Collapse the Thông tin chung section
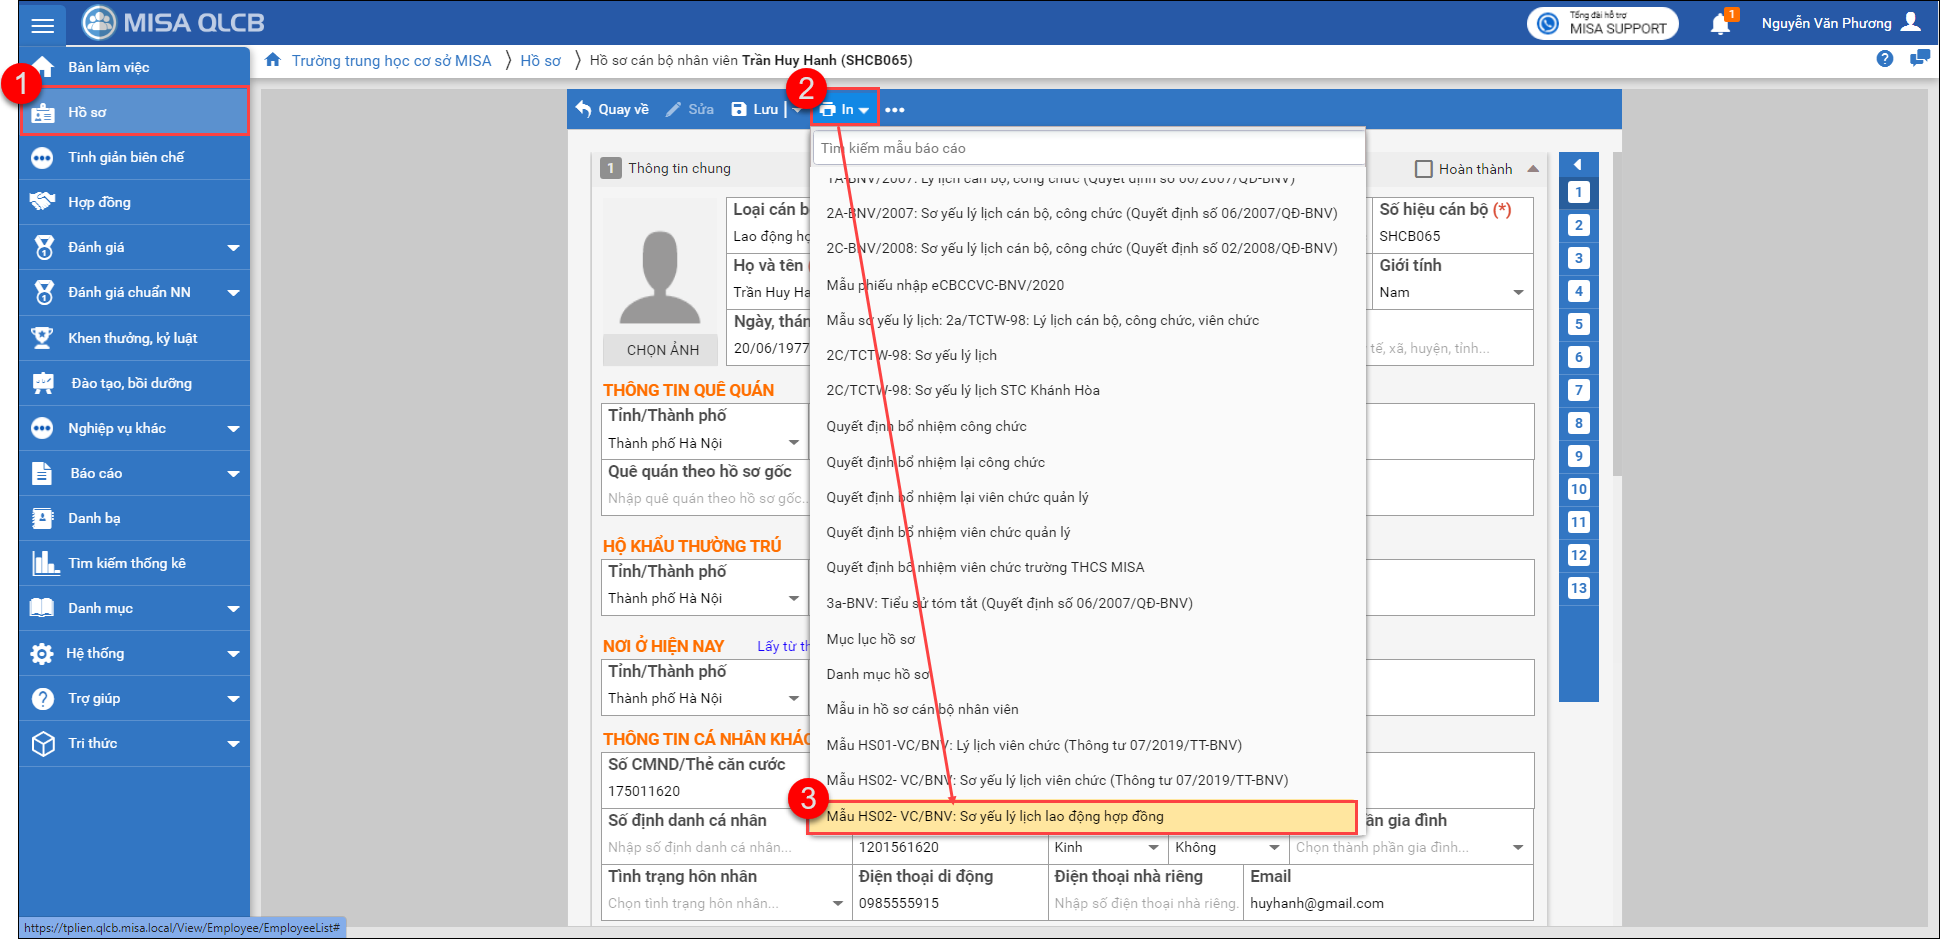Image resolution: width=1940 pixels, height=939 pixels. coord(1533,169)
